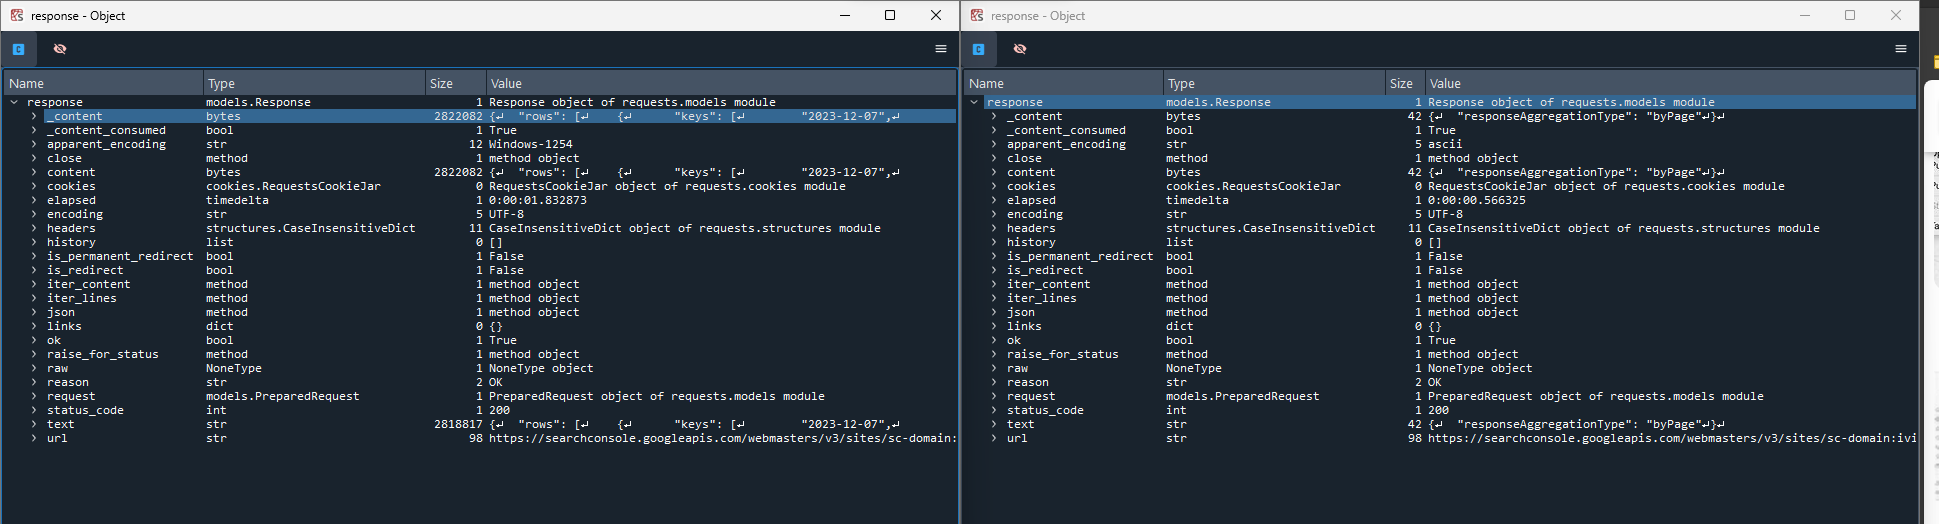The height and width of the screenshot is (524, 1939).
Task: Collapse the response root node in right window
Action: coord(974,102)
